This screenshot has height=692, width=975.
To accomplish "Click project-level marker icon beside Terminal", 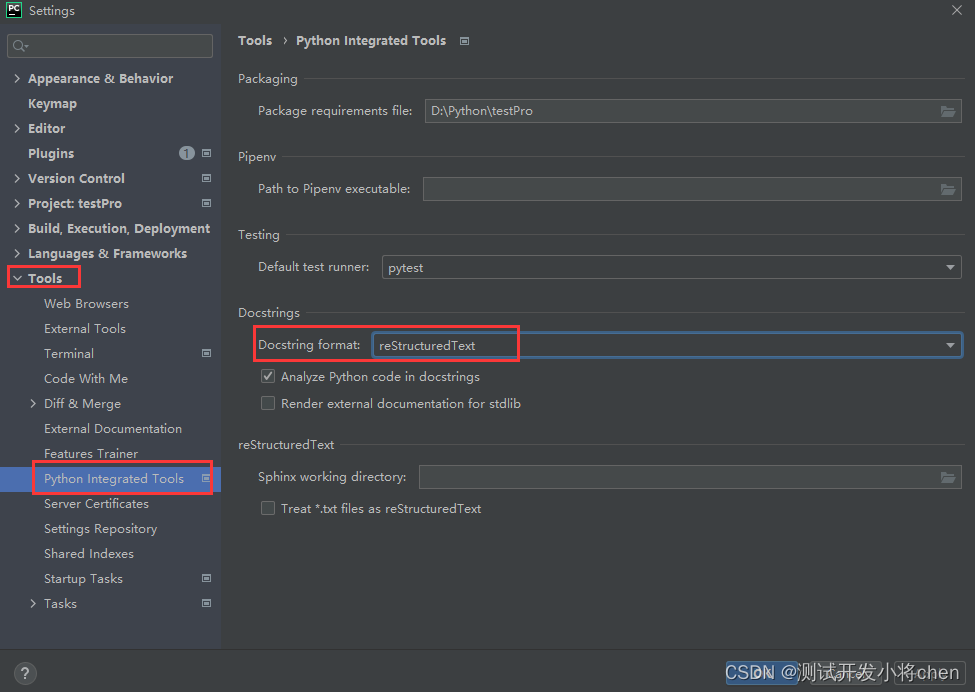I will 206,353.
